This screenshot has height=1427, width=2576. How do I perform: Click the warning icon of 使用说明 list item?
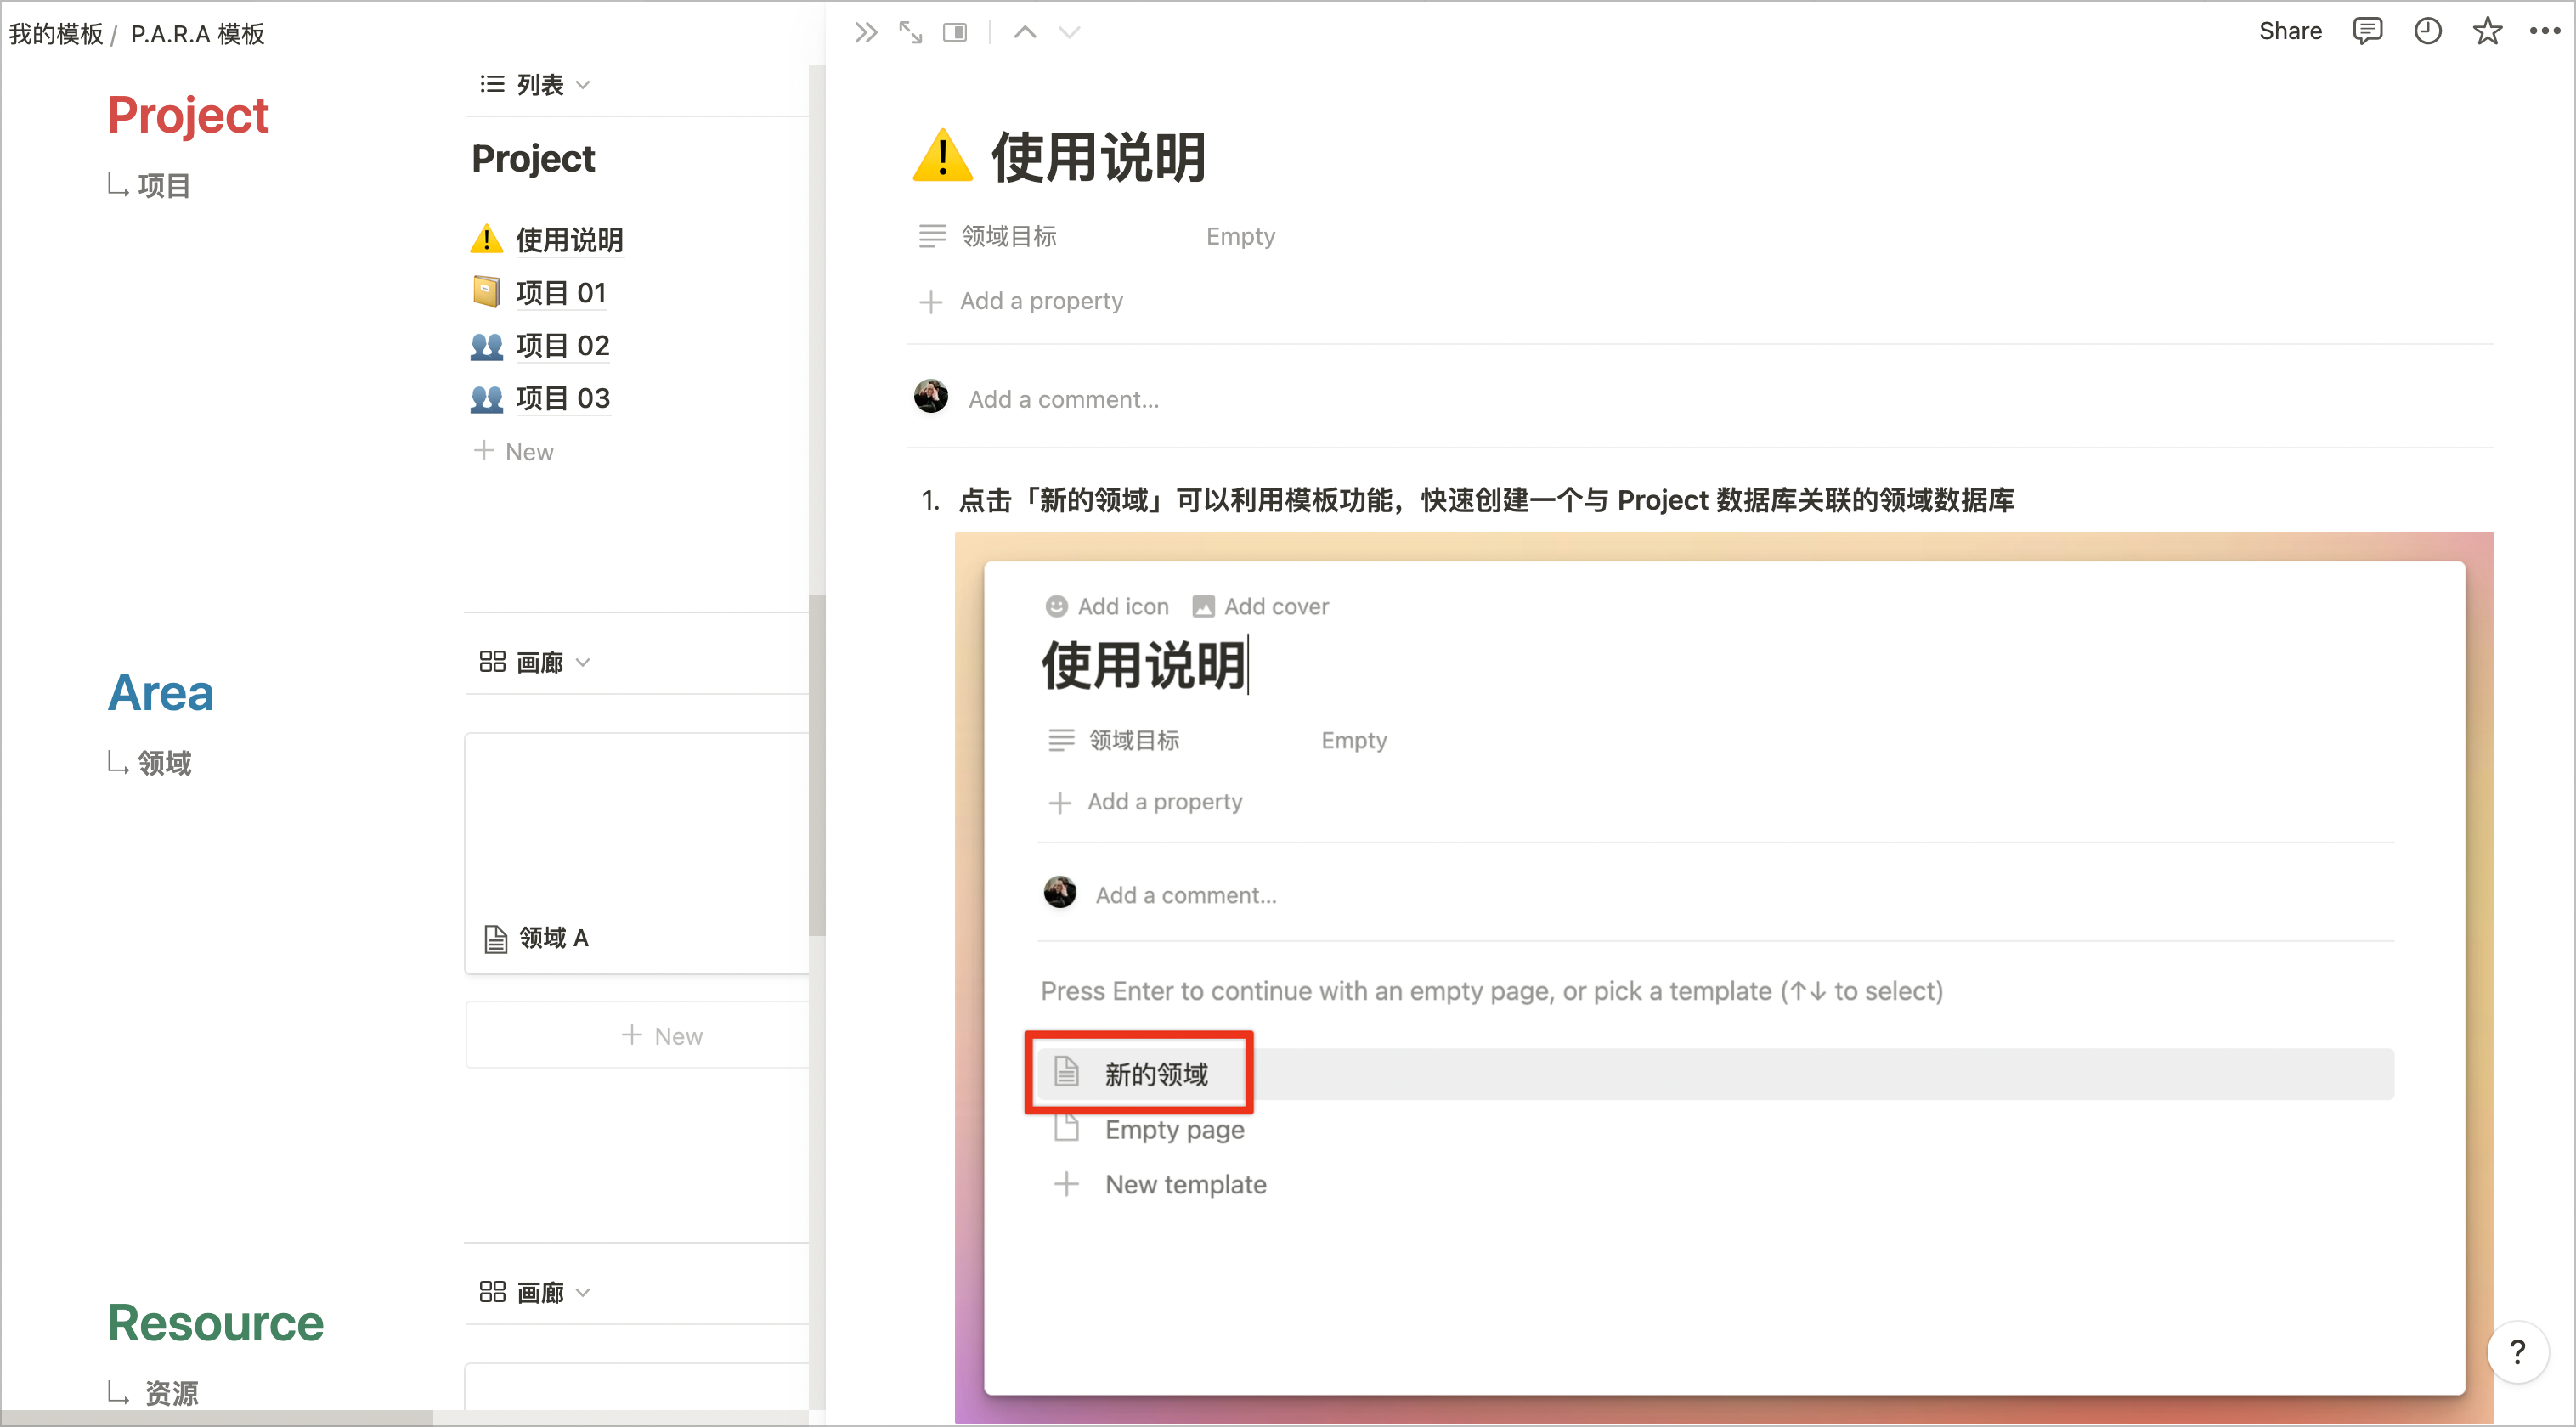click(x=486, y=239)
